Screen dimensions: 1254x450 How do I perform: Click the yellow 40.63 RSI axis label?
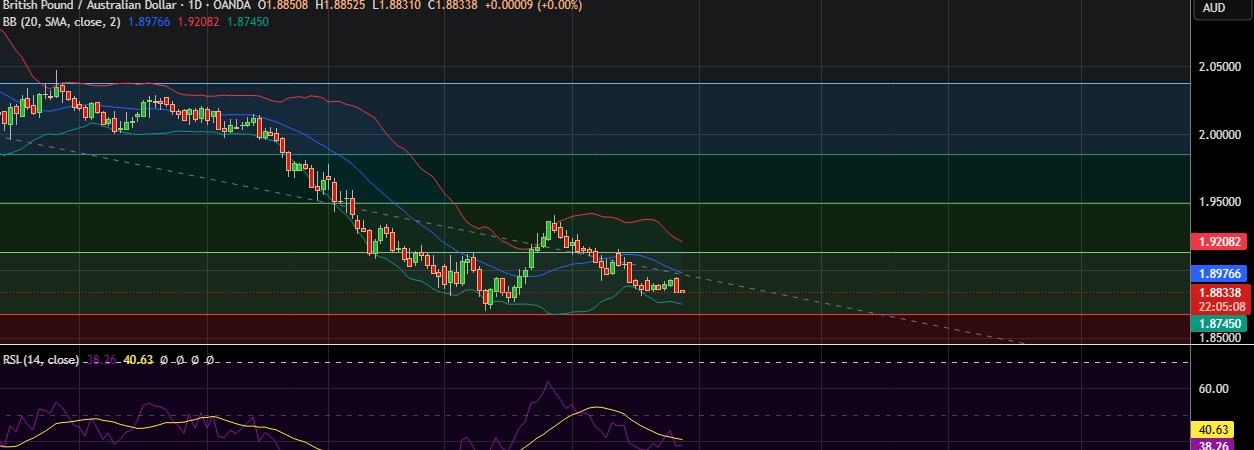[1218, 428]
